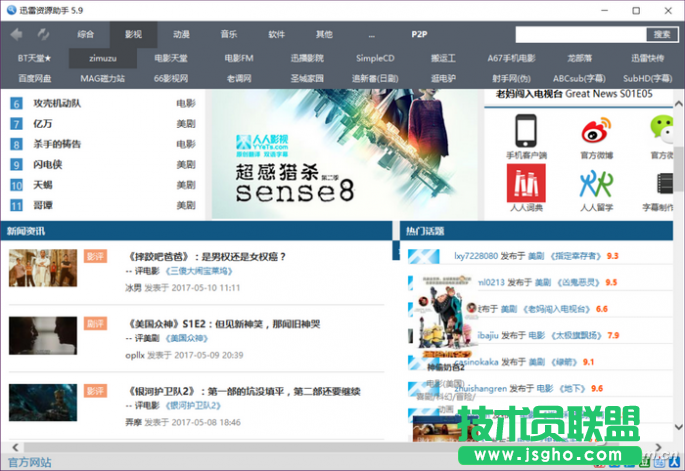685x471 pixels.
Task: Click the 影评 tag on 银河护卫队2 article
Action: [x=95, y=391]
